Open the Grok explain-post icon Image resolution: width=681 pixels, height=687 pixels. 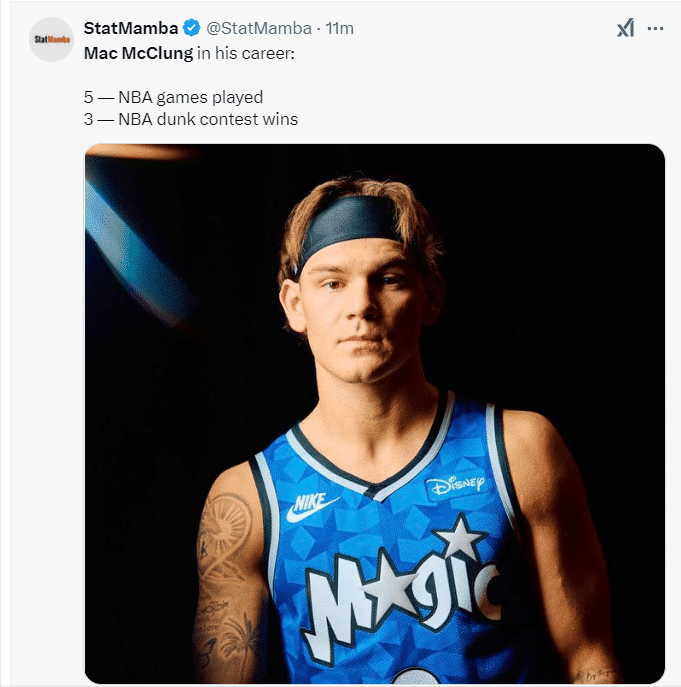point(625,29)
